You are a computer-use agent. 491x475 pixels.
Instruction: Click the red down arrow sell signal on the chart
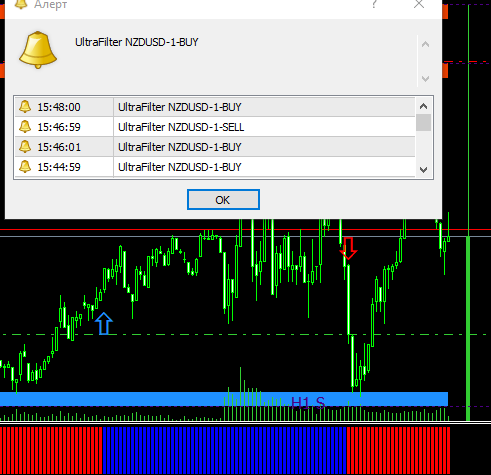point(348,248)
